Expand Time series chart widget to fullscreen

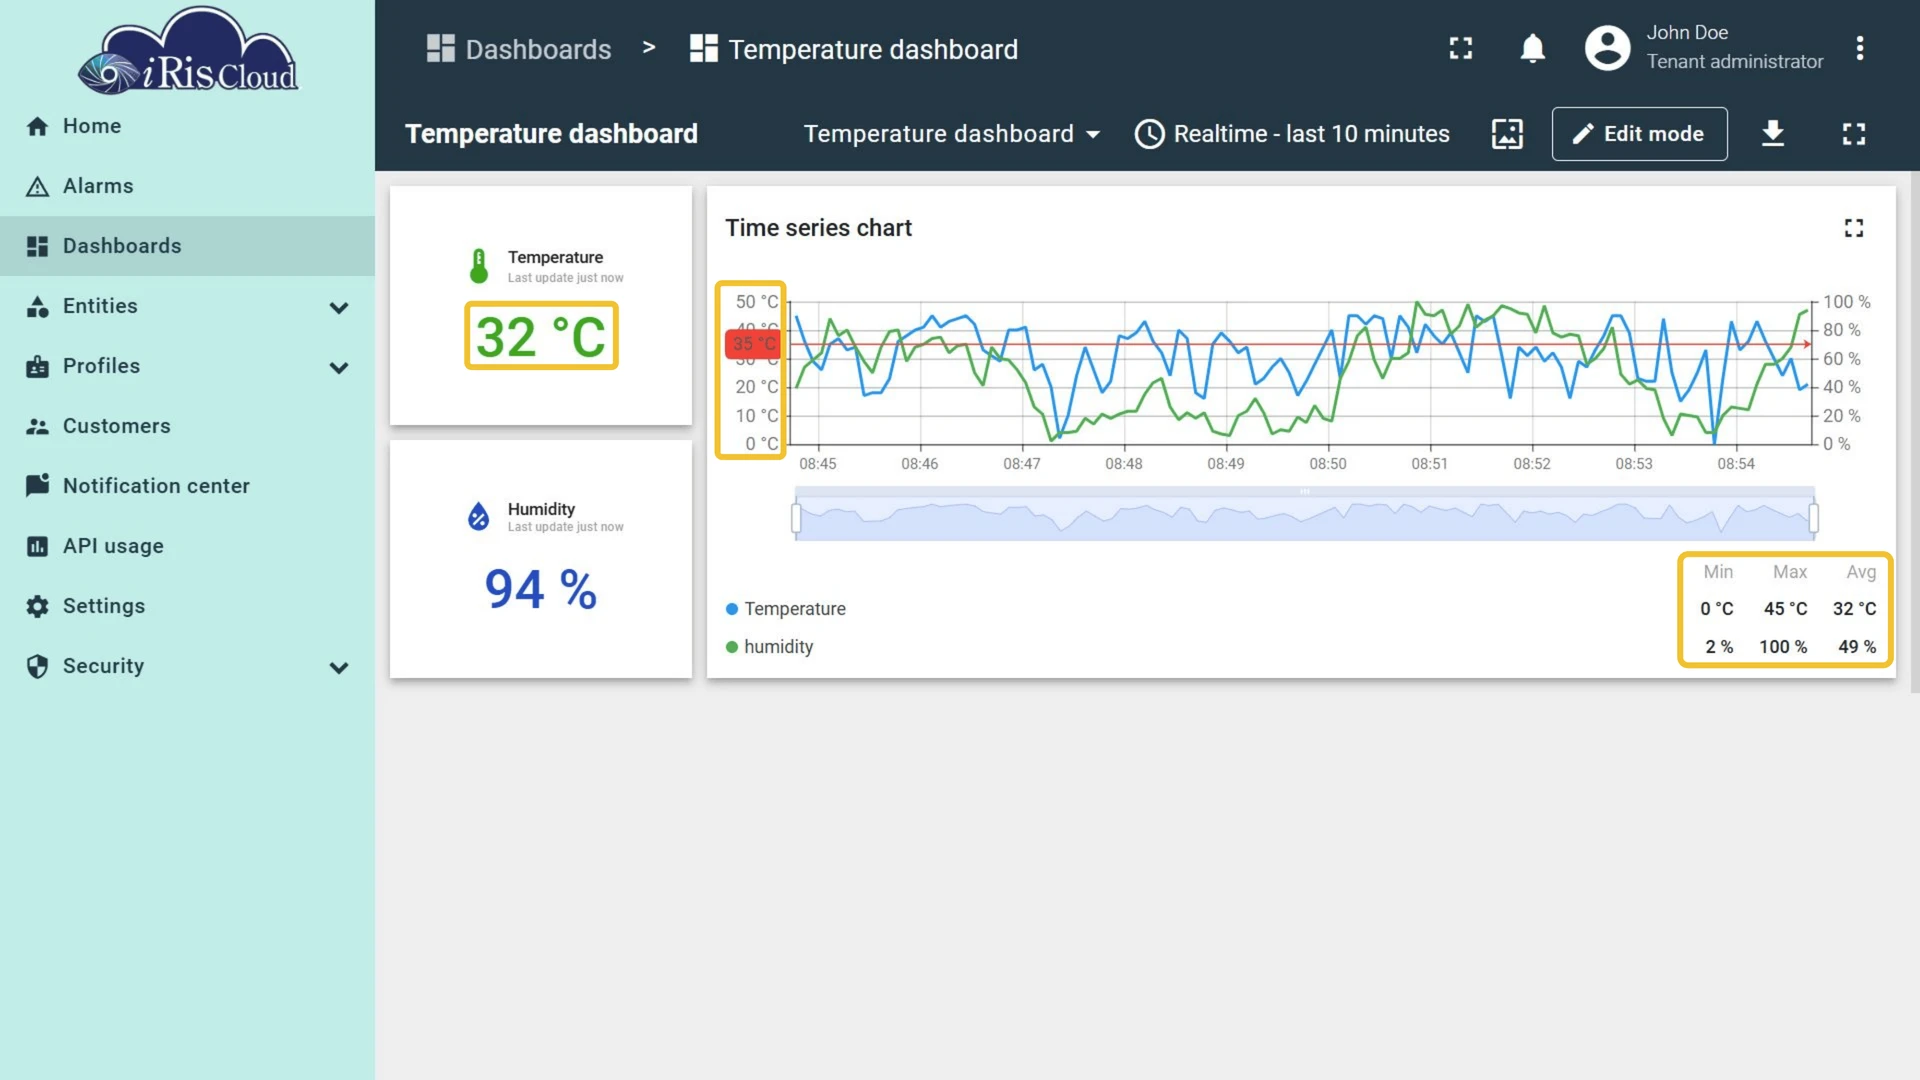(1854, 228)
